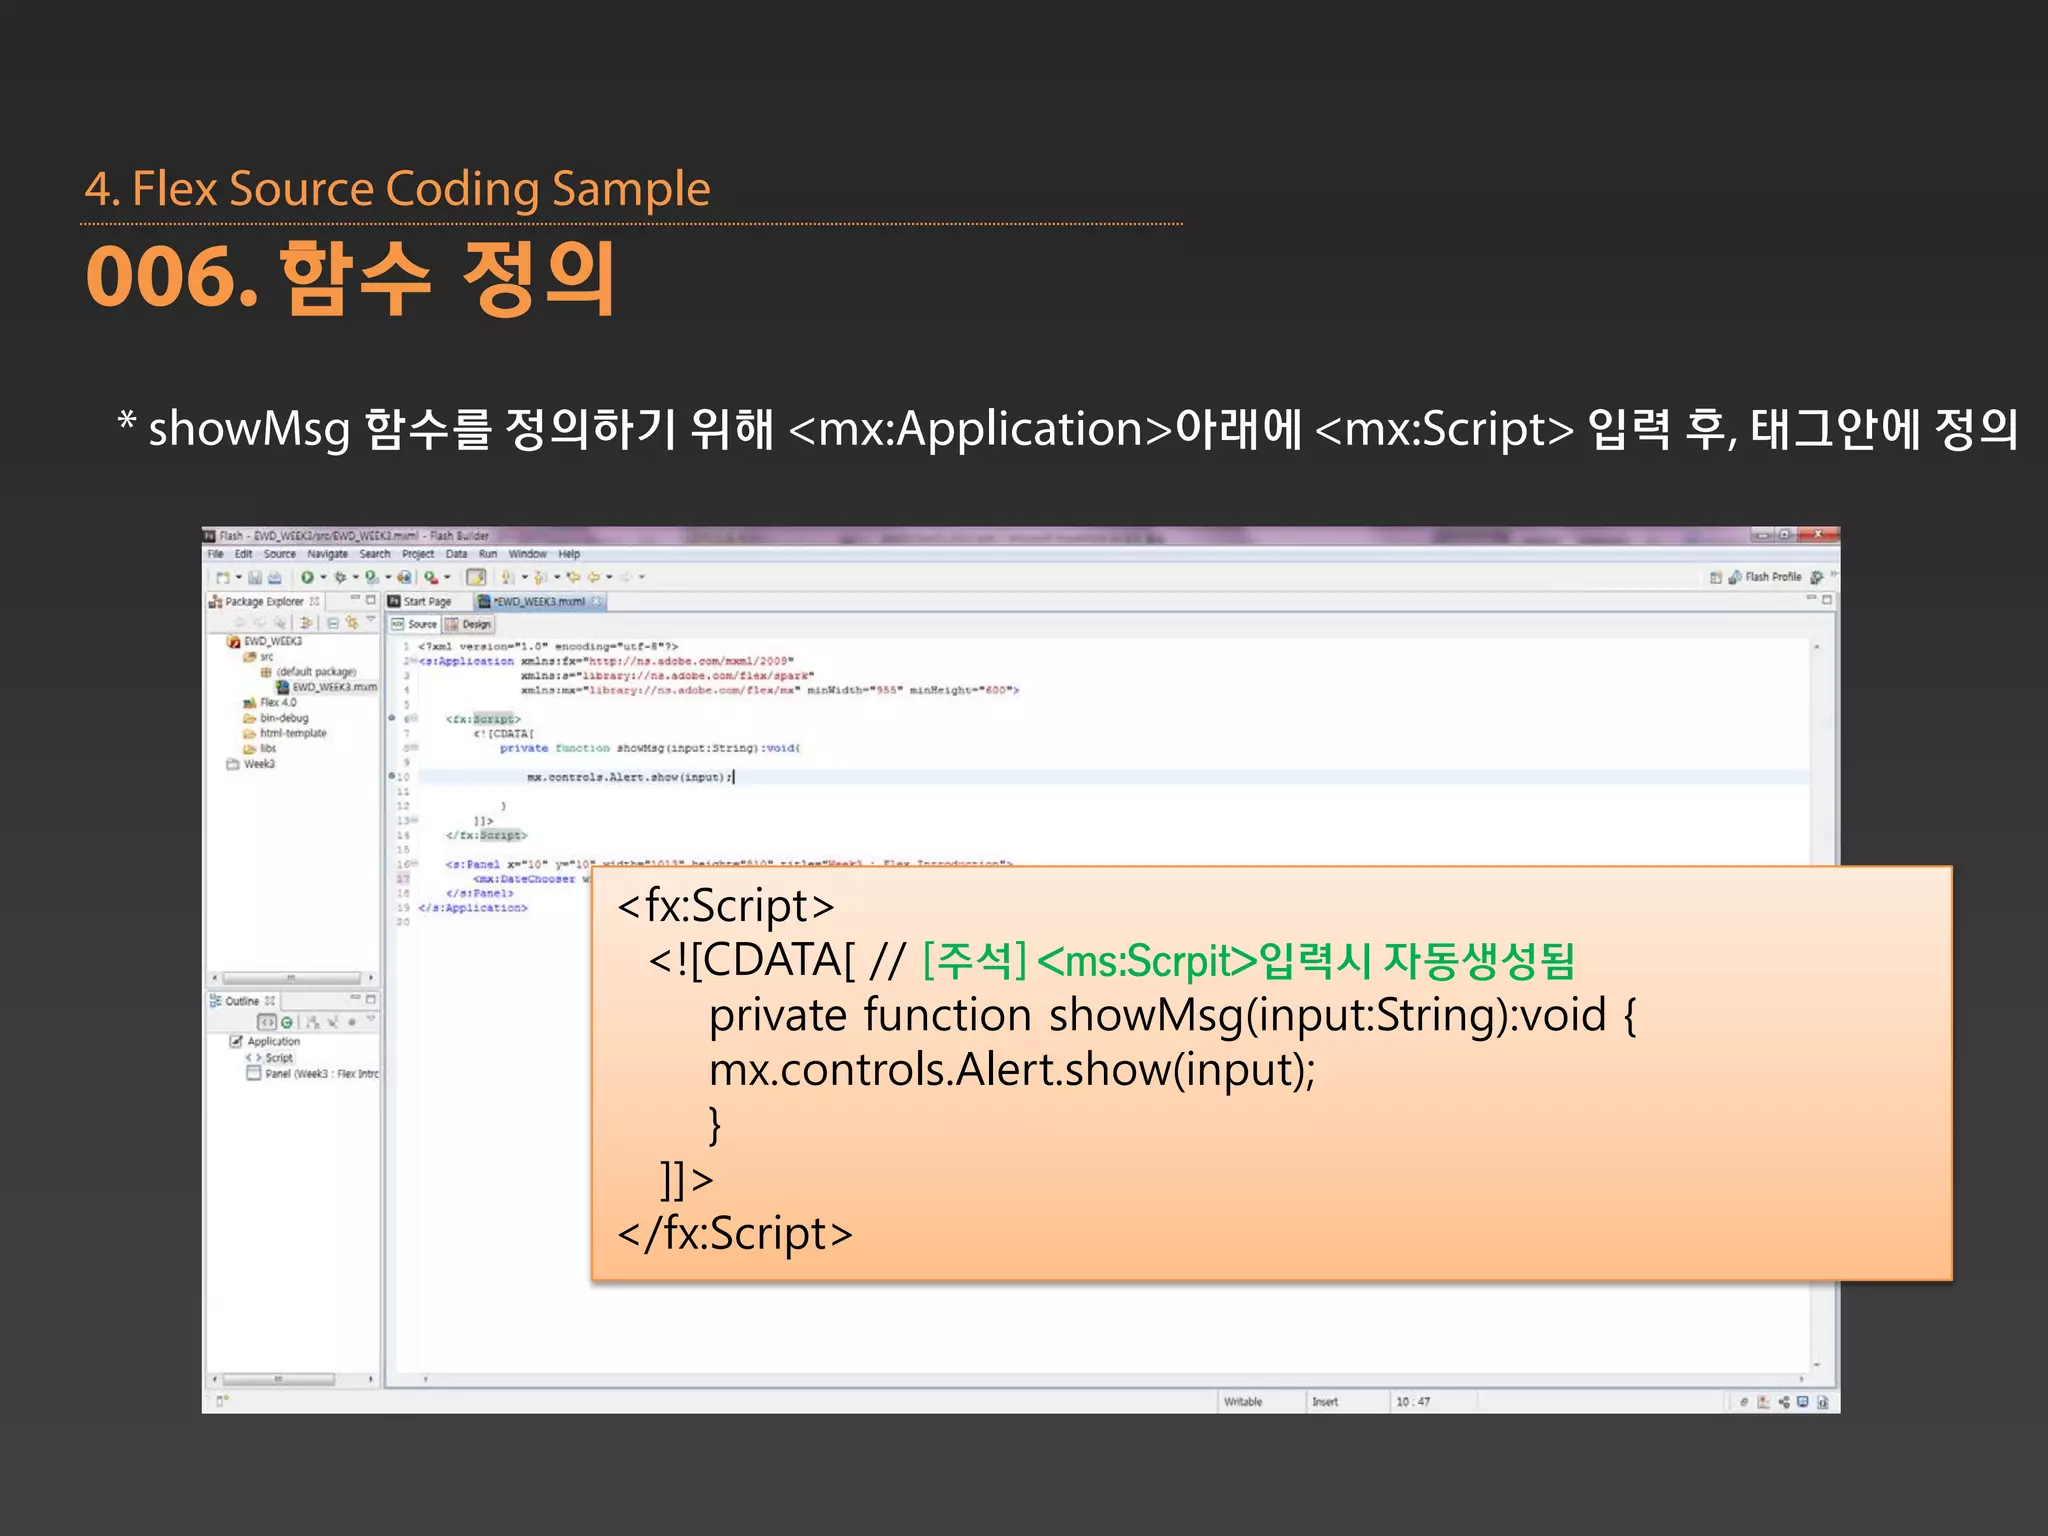Select the bin-debug folder

coord(276,718)
